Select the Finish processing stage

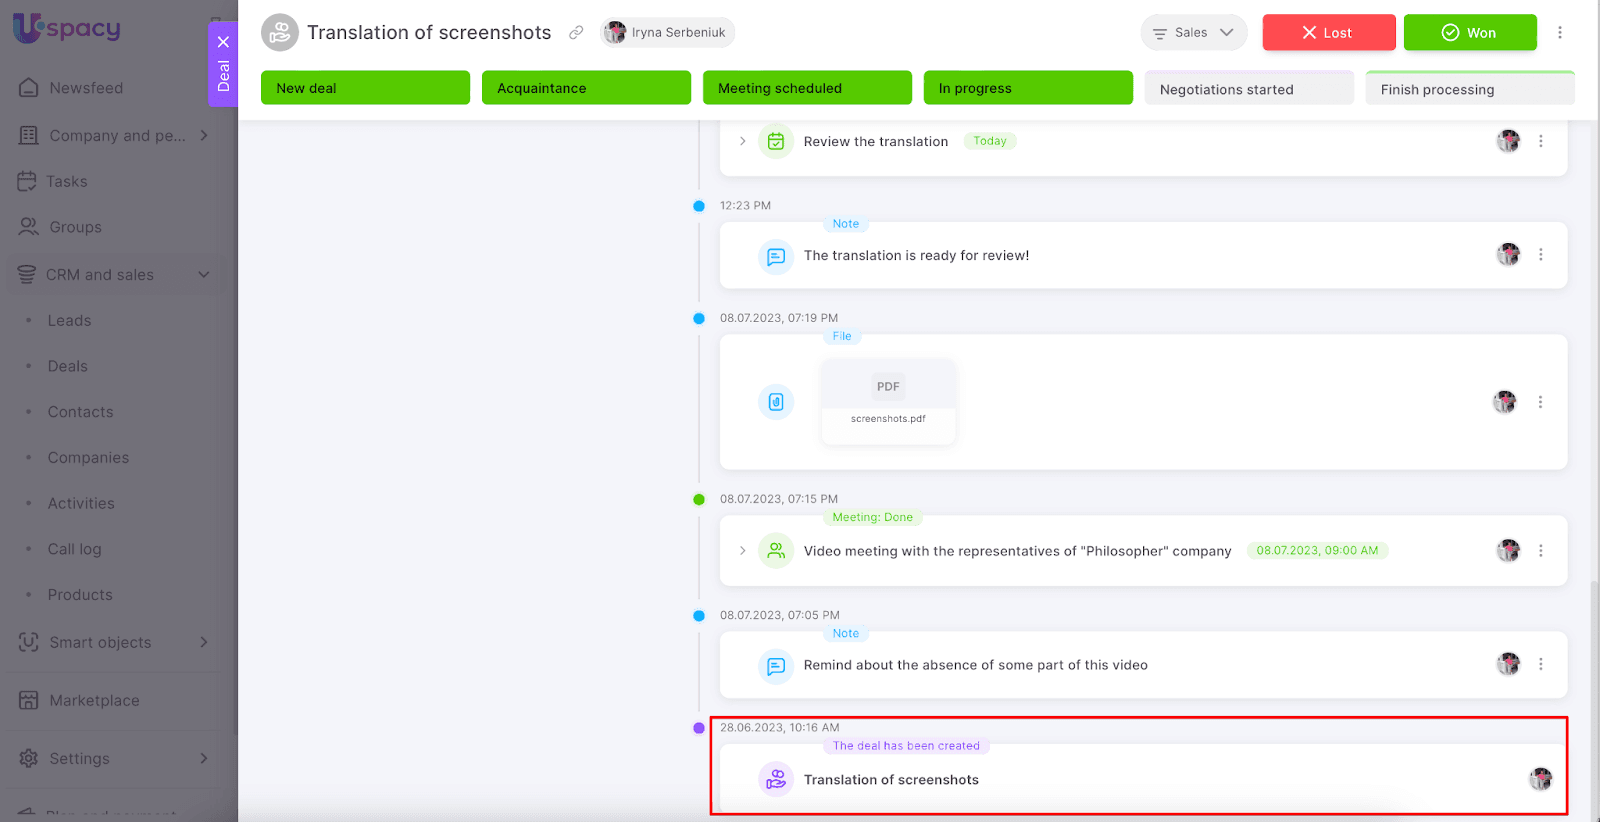click(x=1469, y=89)
